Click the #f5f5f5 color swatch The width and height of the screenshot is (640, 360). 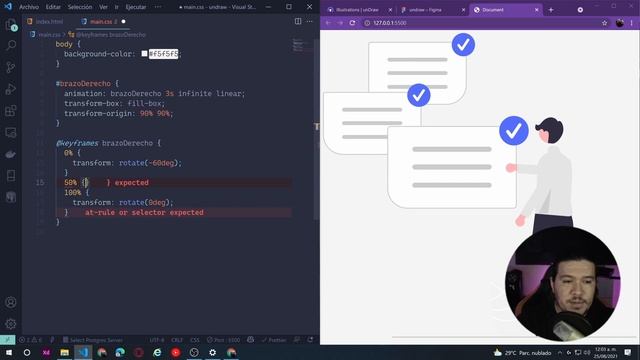pyautogui.click(x=144, y=53)
